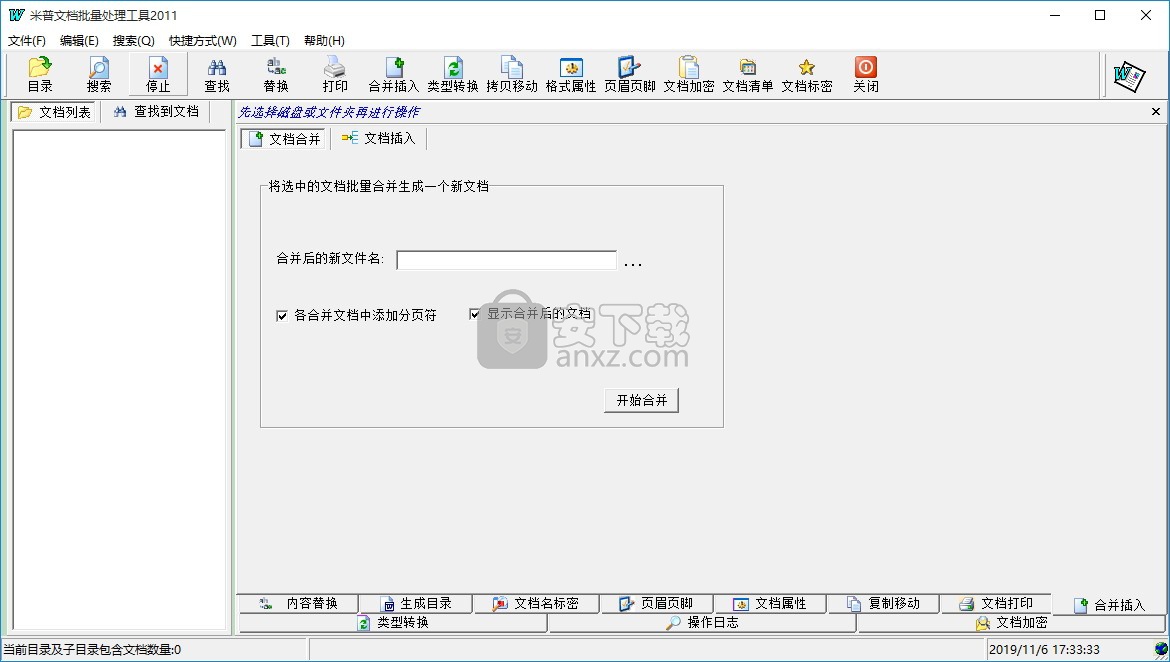Click status text 当前目录及子目录包含文档数量:0
Screen dimensions: 1170x662
(x=93, y=649)
